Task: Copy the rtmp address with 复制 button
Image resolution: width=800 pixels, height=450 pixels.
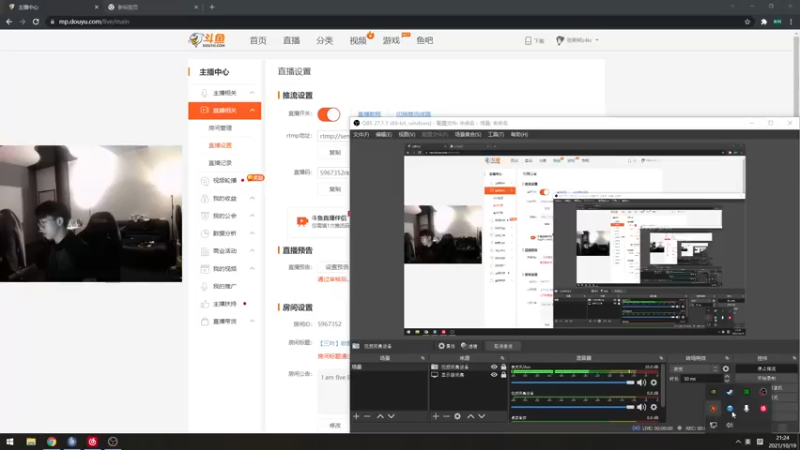Action: (335, 153)
